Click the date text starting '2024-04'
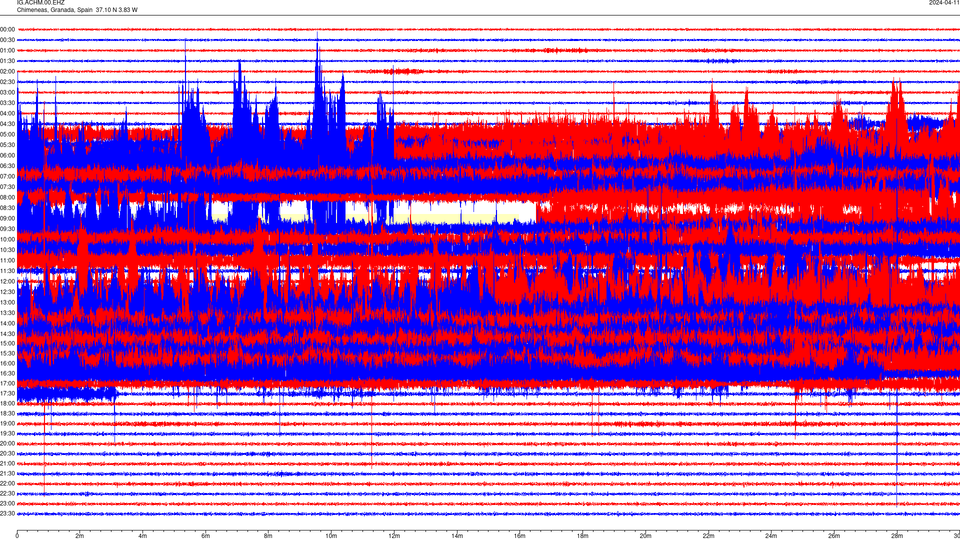Image resolution: width=960 pixels, height=540 pixels. point(945,3)
